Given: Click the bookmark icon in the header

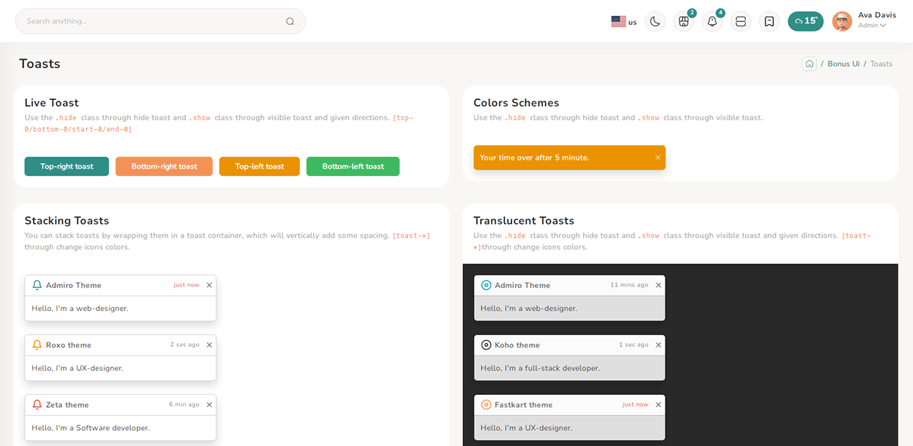Looking at the screenshot, I should coord(769,21).
